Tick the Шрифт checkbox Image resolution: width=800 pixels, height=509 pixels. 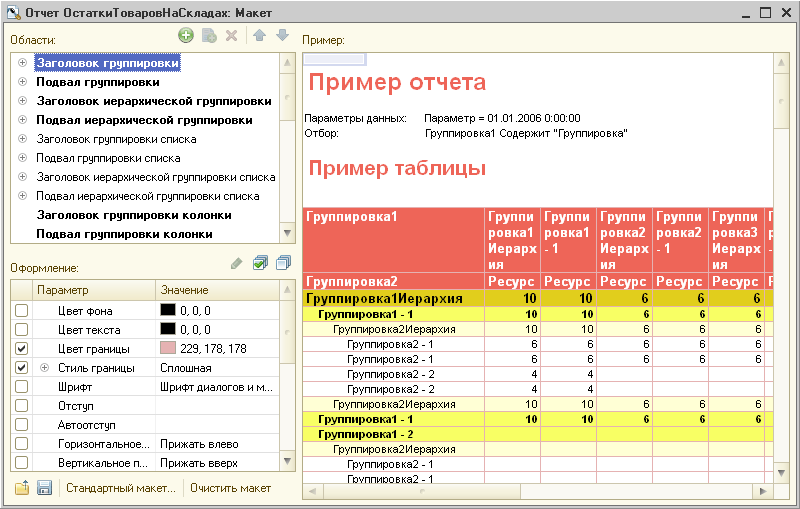click(x=22, y=386)
